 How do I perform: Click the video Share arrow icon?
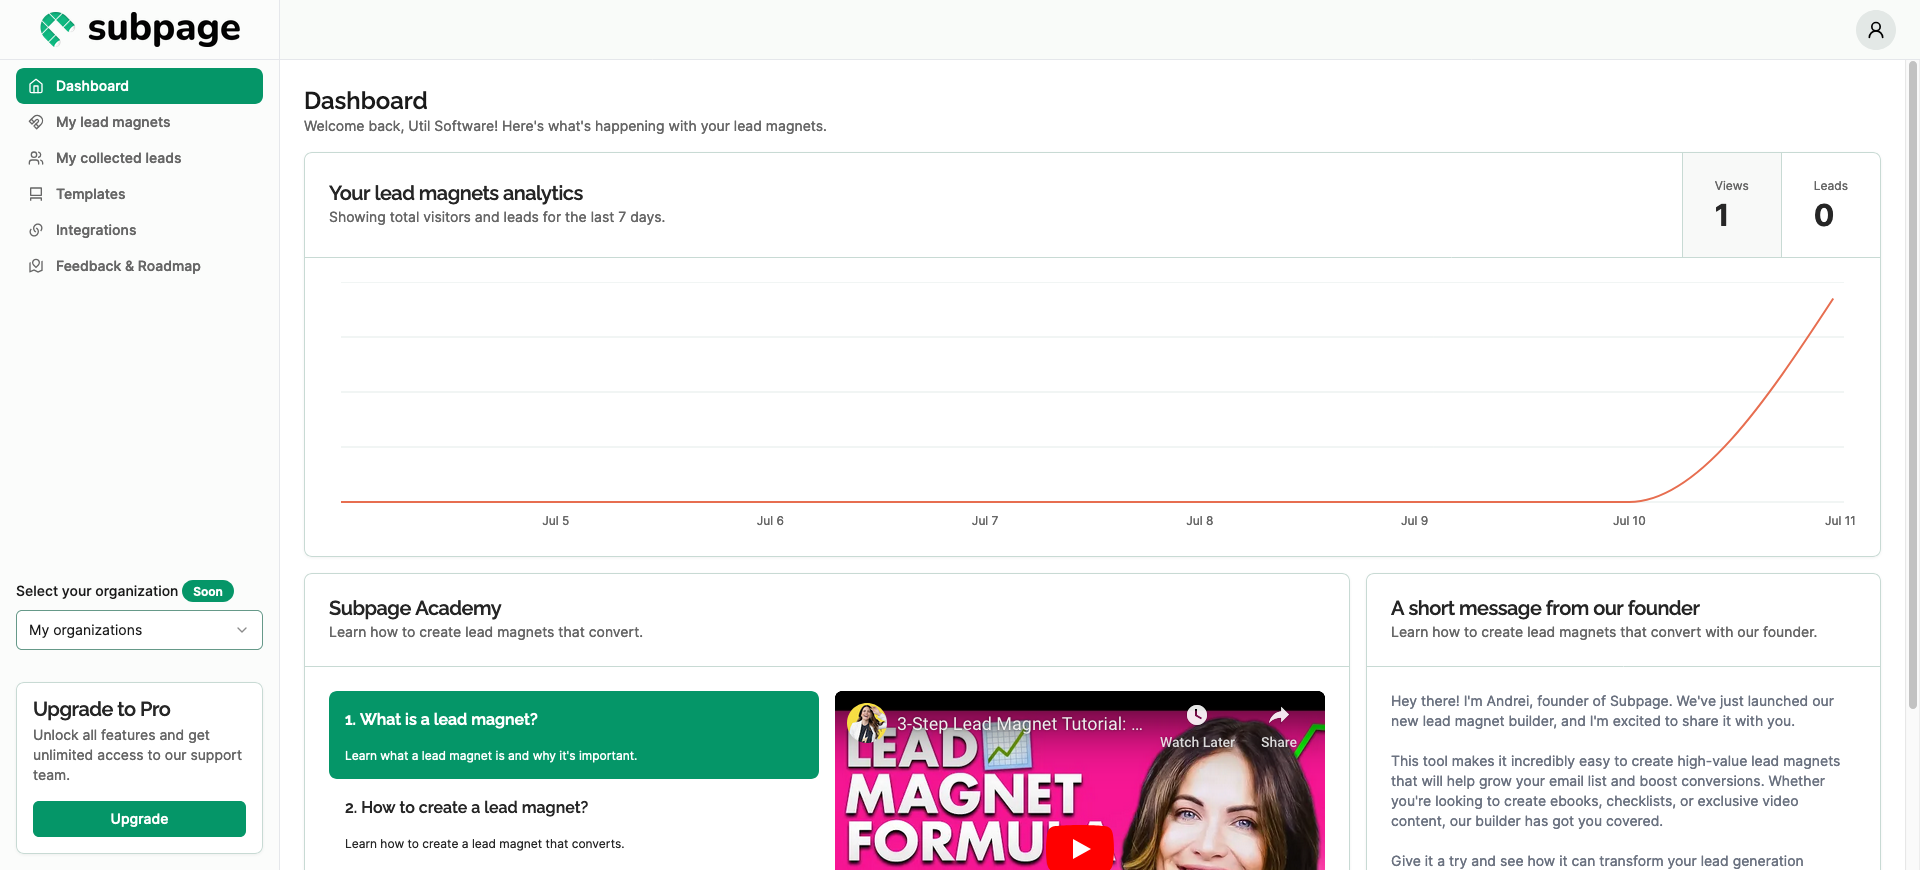(x=1279, y=715)
